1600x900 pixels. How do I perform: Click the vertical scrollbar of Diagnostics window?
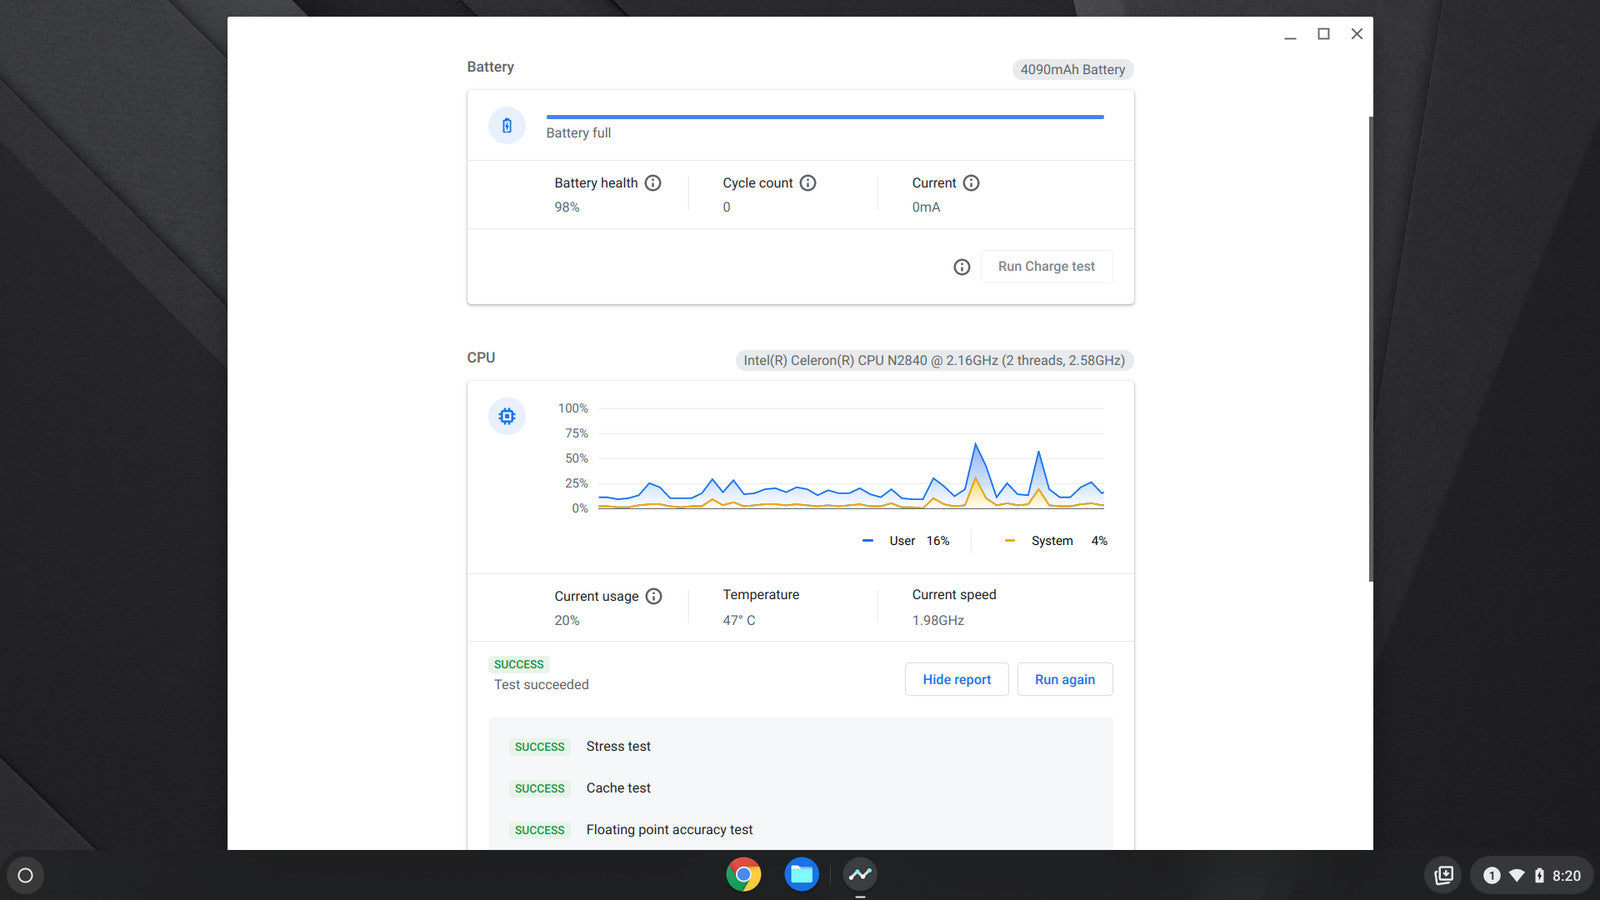(1370, 348)
